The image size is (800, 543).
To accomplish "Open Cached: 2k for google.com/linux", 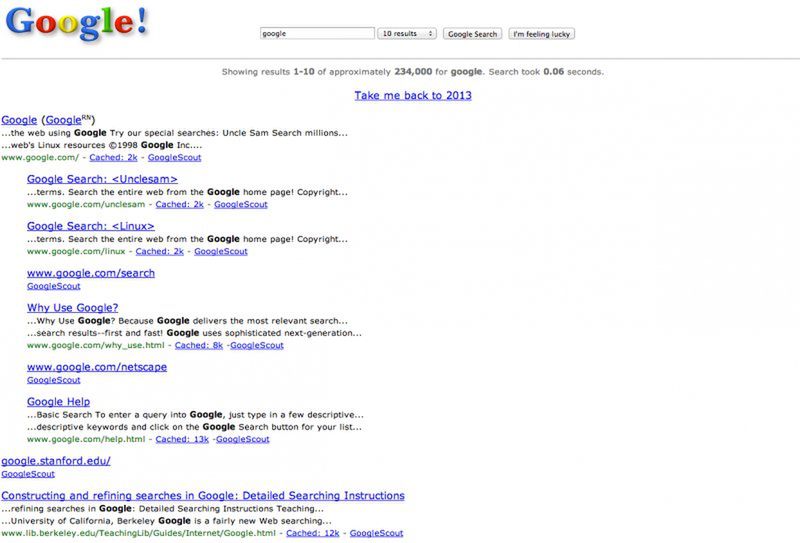I will (x=160, y=251).
